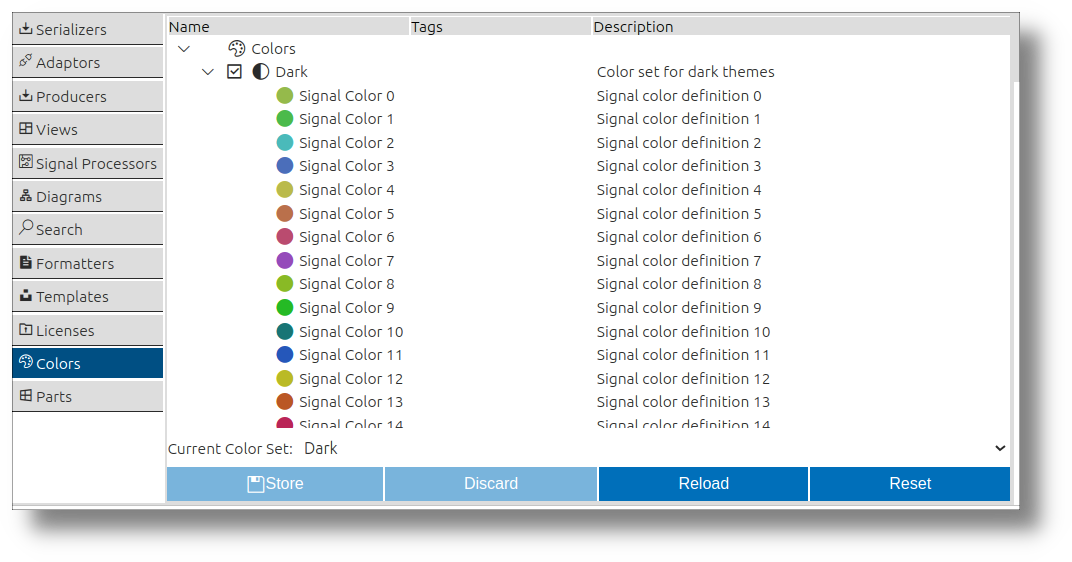
Task: Click the Signal Color 7 purple swatch
Action: tap(285, 261)
